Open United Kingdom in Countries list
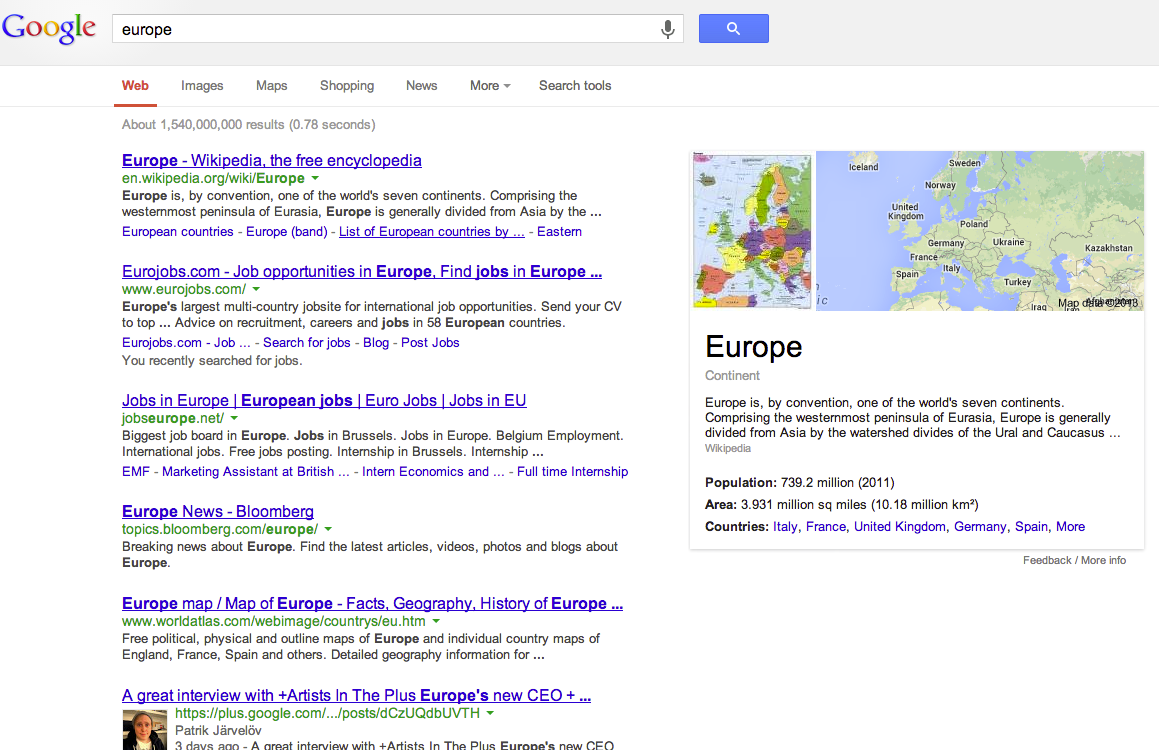This screenshot has width=1159, height=750. [900, 527]
